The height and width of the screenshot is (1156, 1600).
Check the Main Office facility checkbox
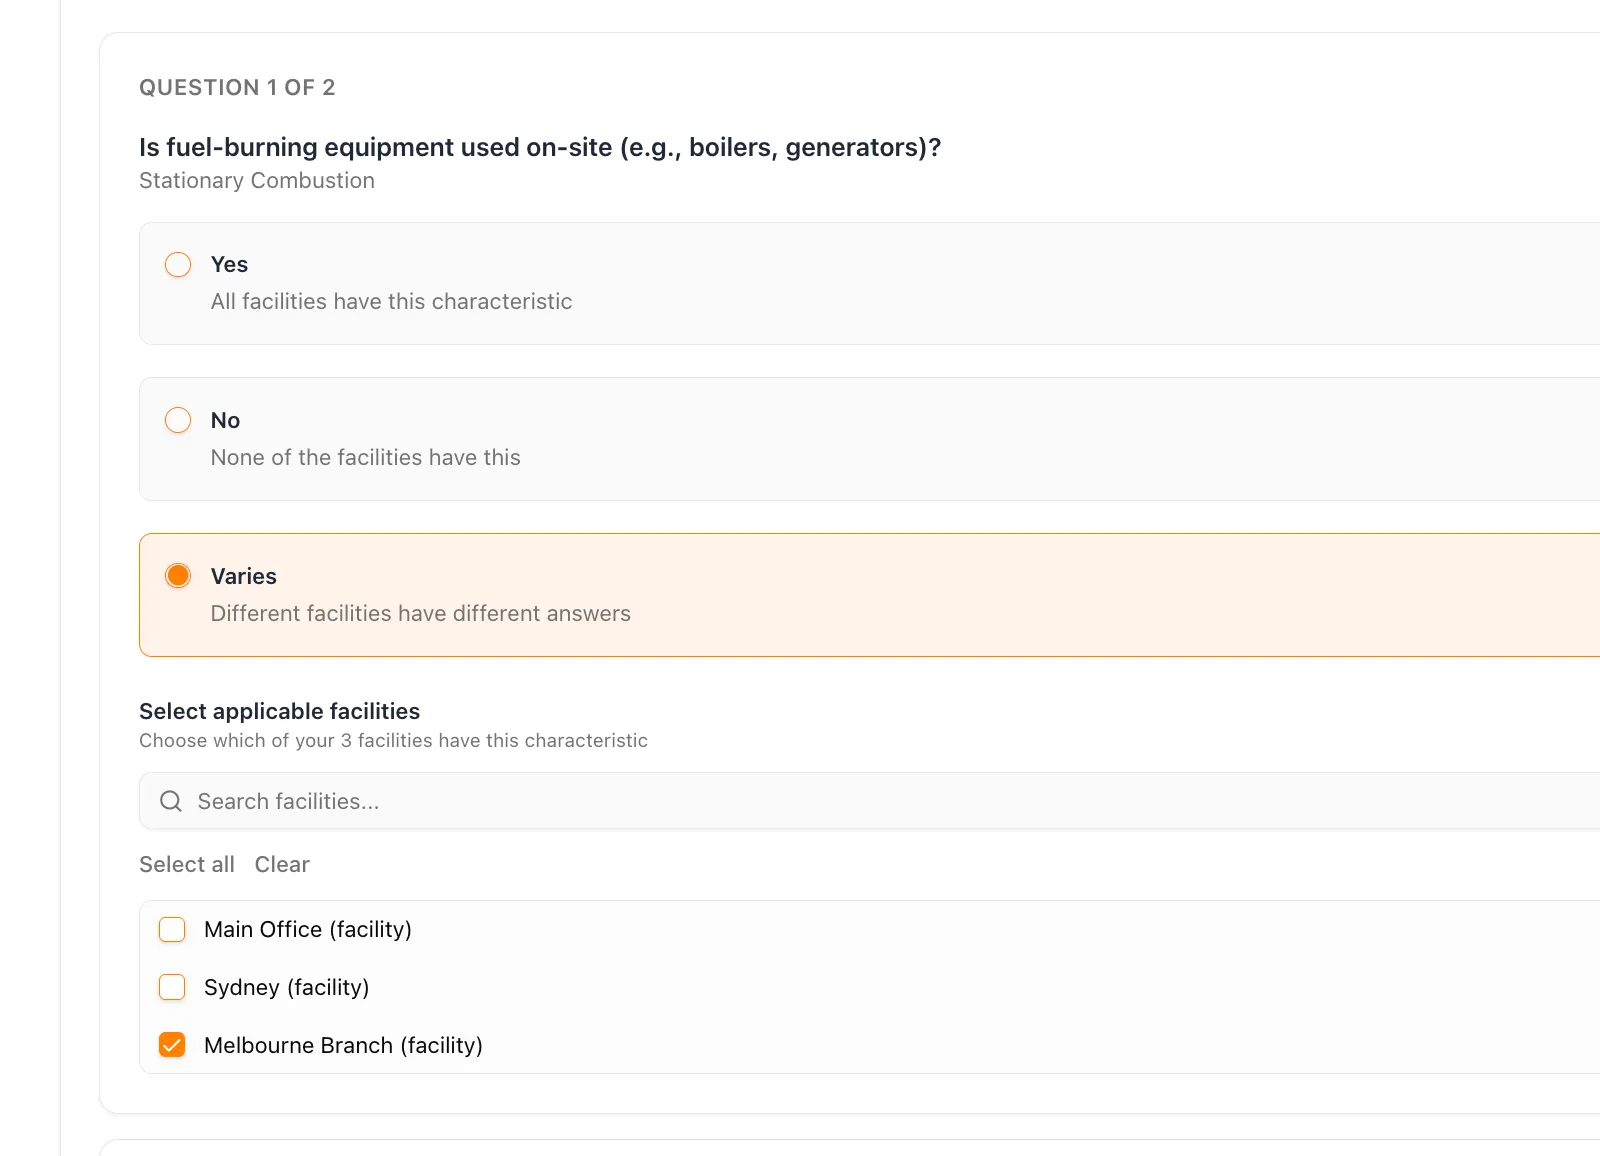pos(172,929)
